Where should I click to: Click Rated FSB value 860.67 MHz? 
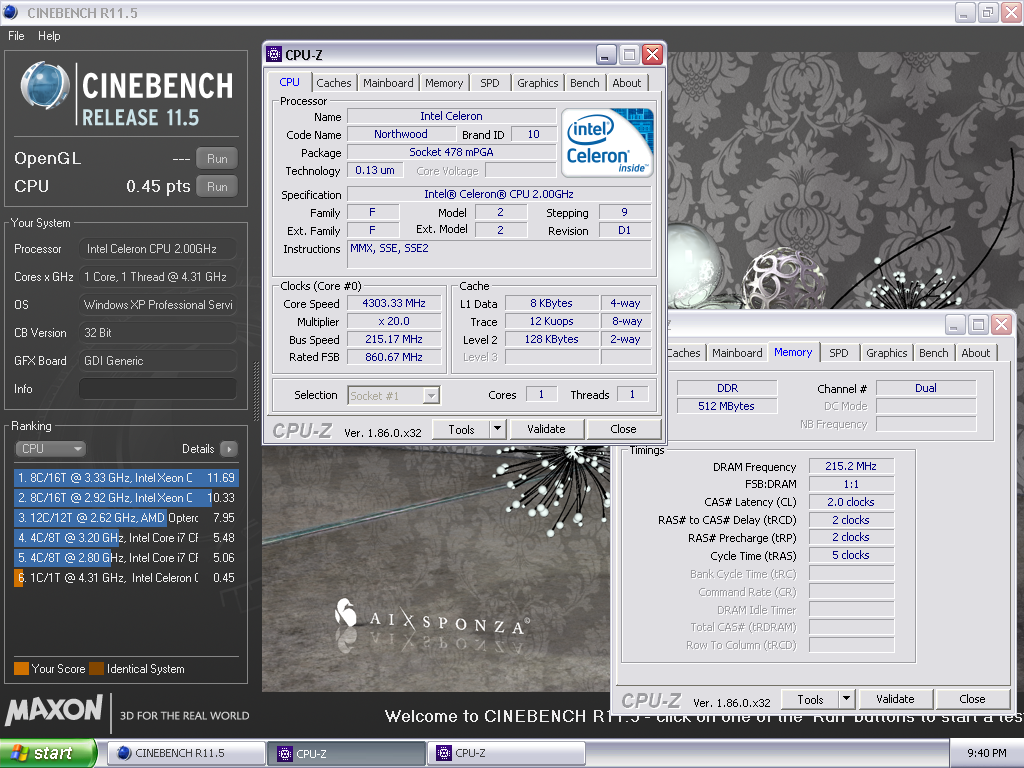394,357
